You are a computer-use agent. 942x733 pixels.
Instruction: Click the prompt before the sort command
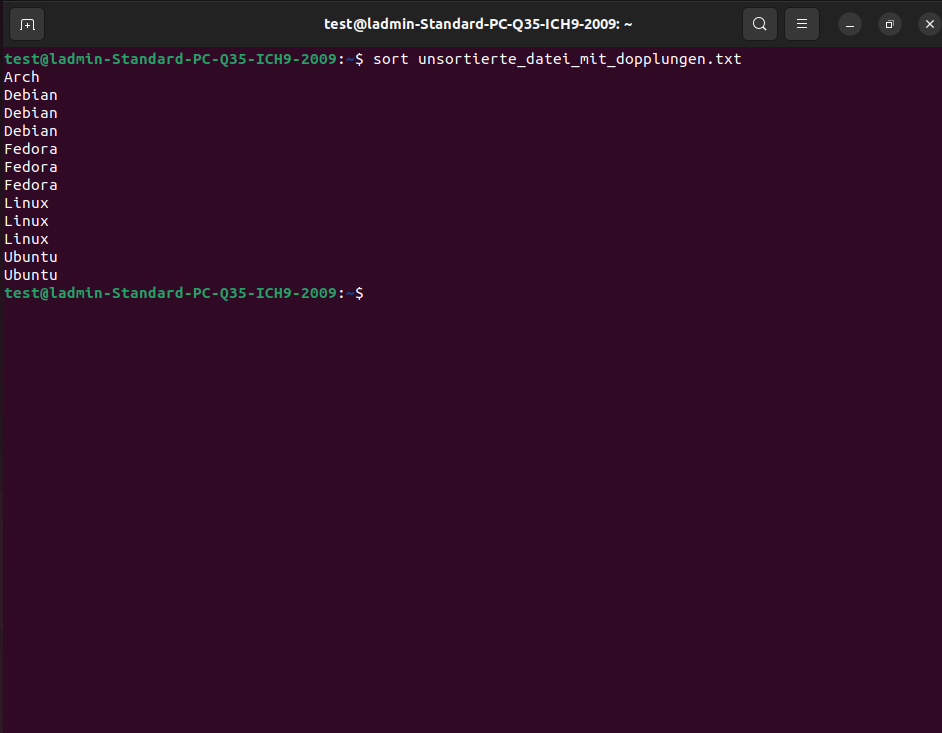point(184,59)
